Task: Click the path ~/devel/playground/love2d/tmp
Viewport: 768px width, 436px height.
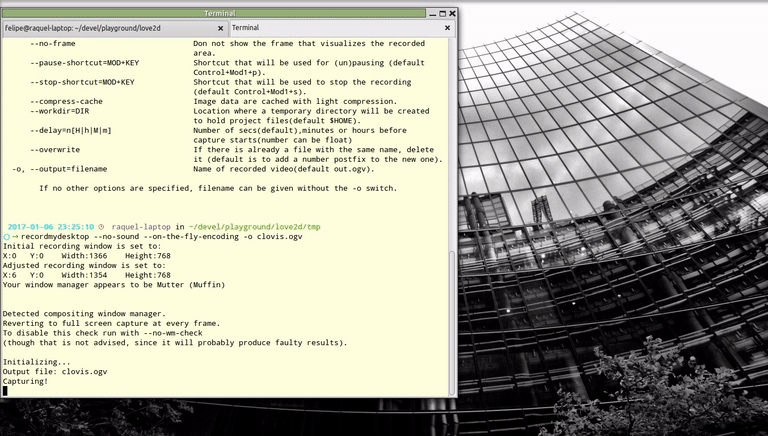Action: 254,227
